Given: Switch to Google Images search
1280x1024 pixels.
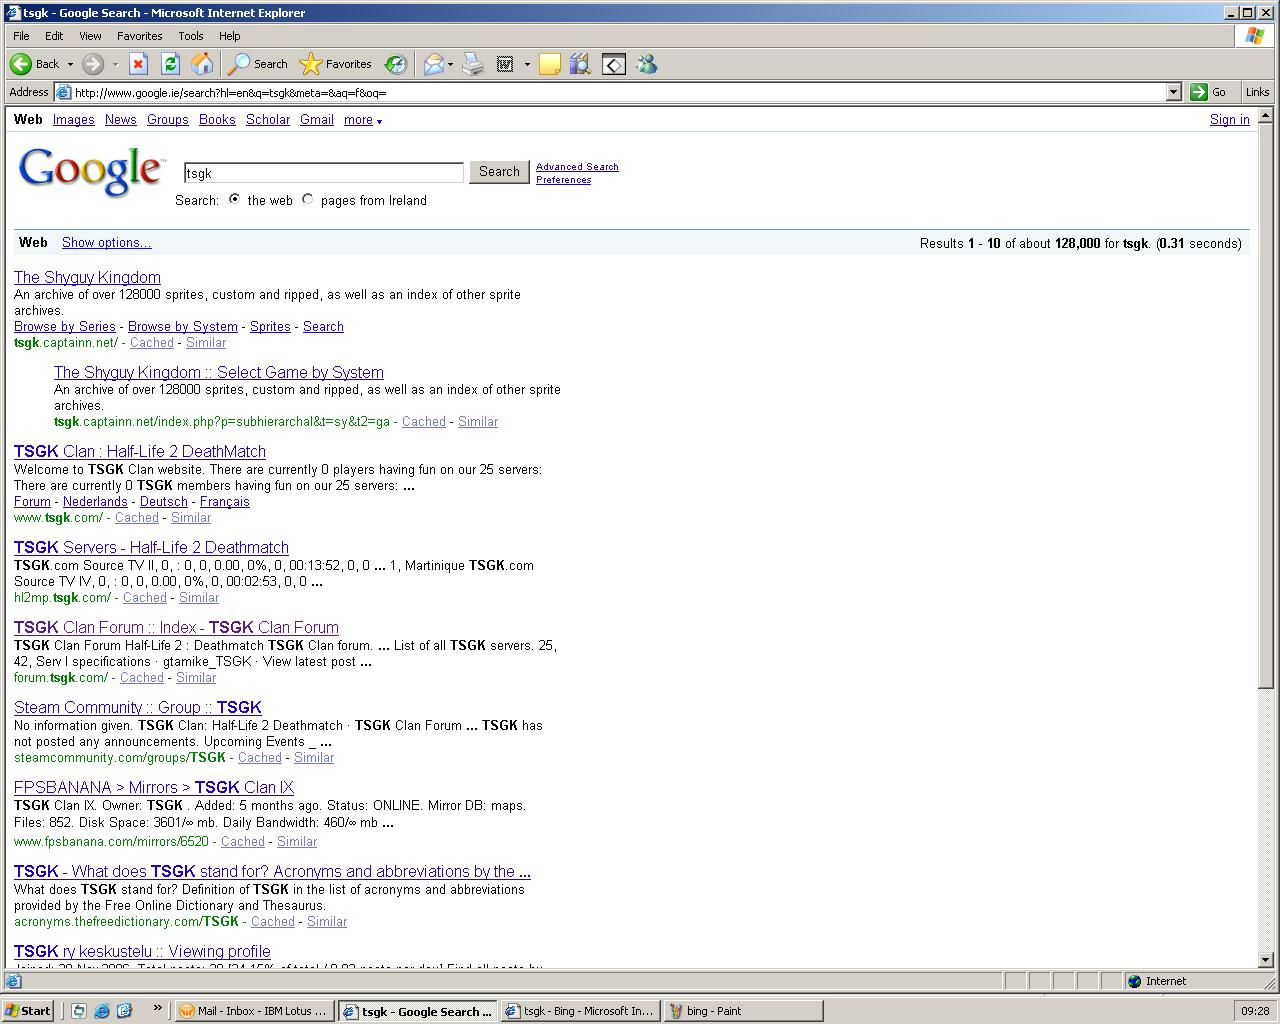Looking at the screenshot, I should tap(73, 120).
